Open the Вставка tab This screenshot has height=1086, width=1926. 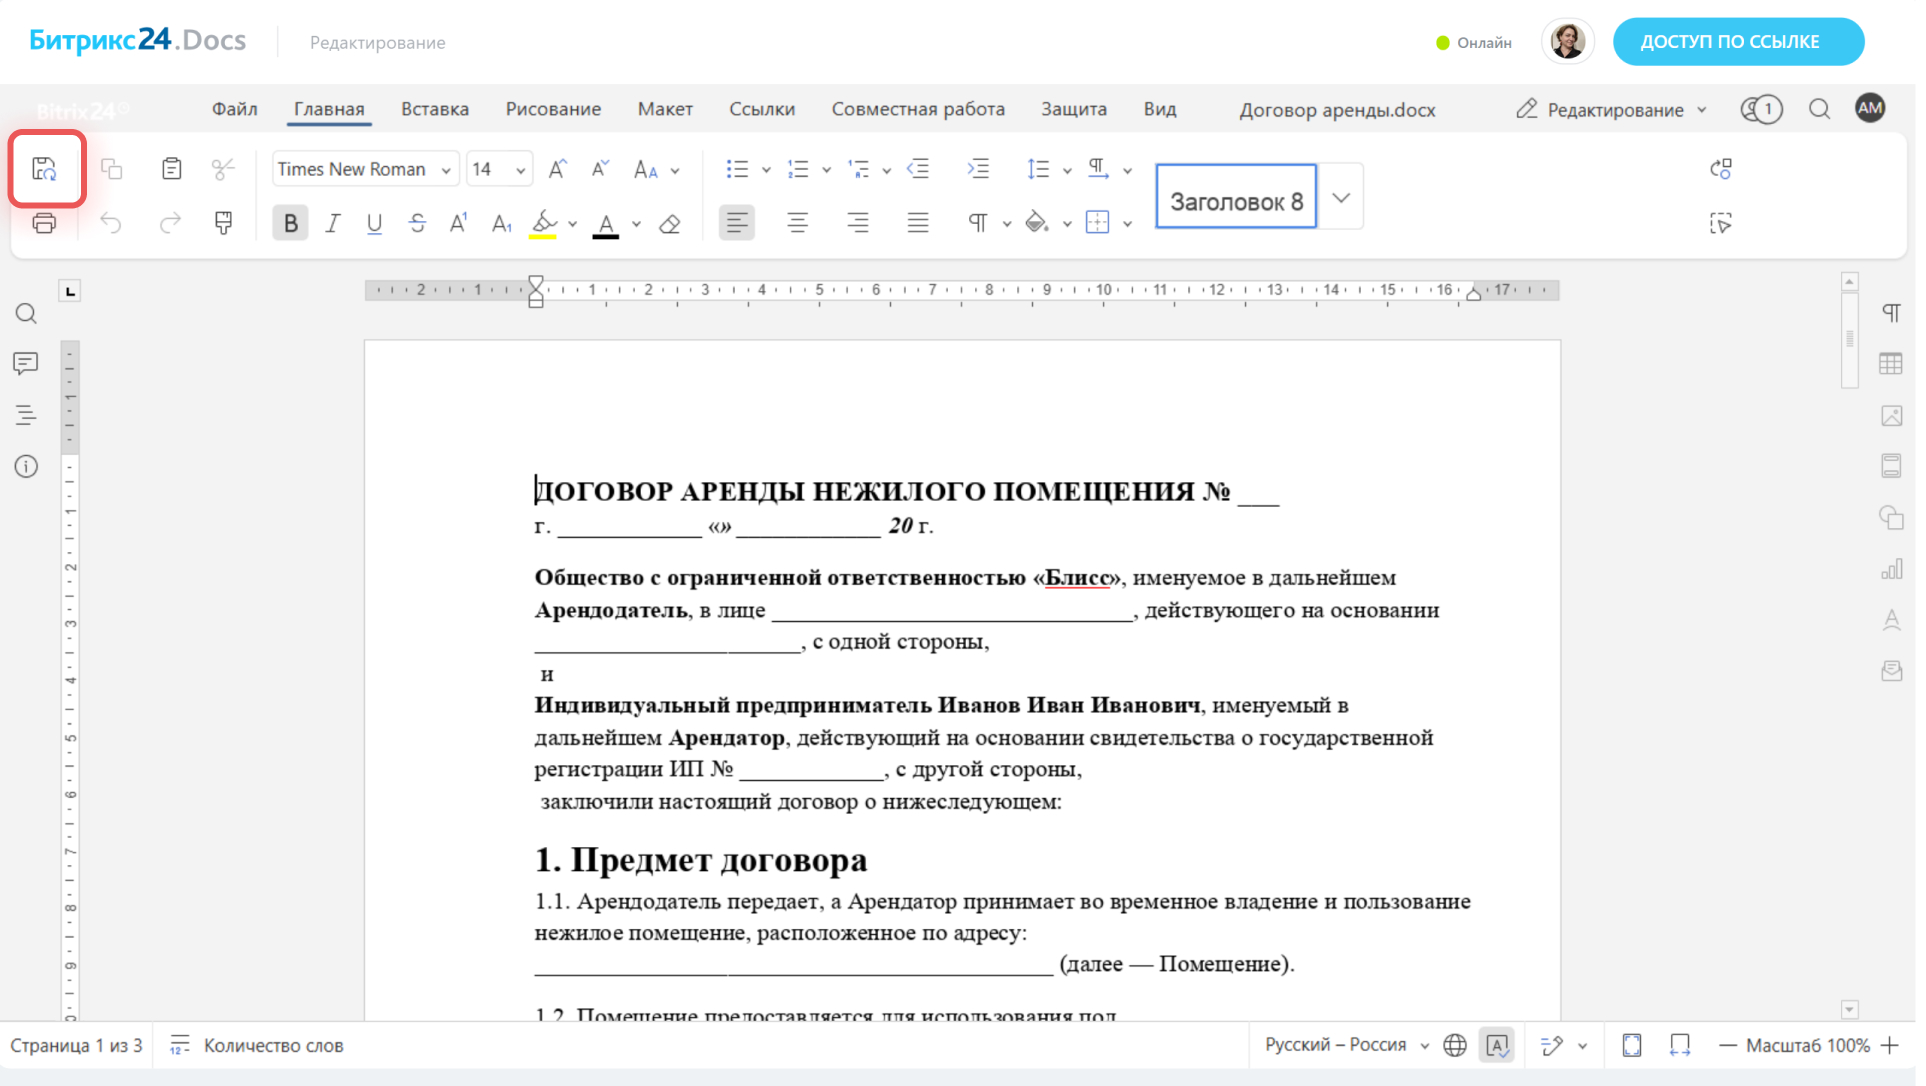pyautogui.click(x=434, y=109)
